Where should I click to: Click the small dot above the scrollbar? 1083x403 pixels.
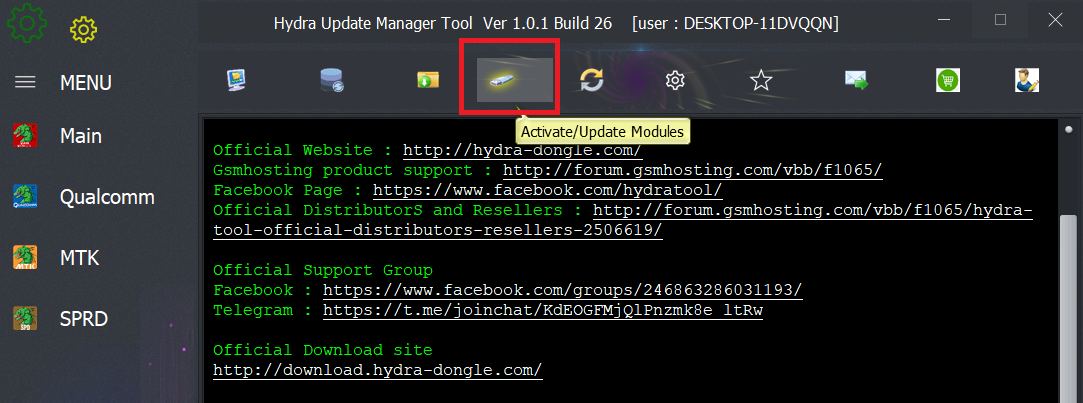tap(1068, 129)
